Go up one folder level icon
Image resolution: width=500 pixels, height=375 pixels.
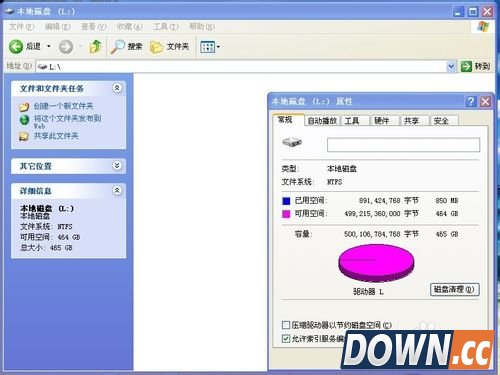pos(96,46)
